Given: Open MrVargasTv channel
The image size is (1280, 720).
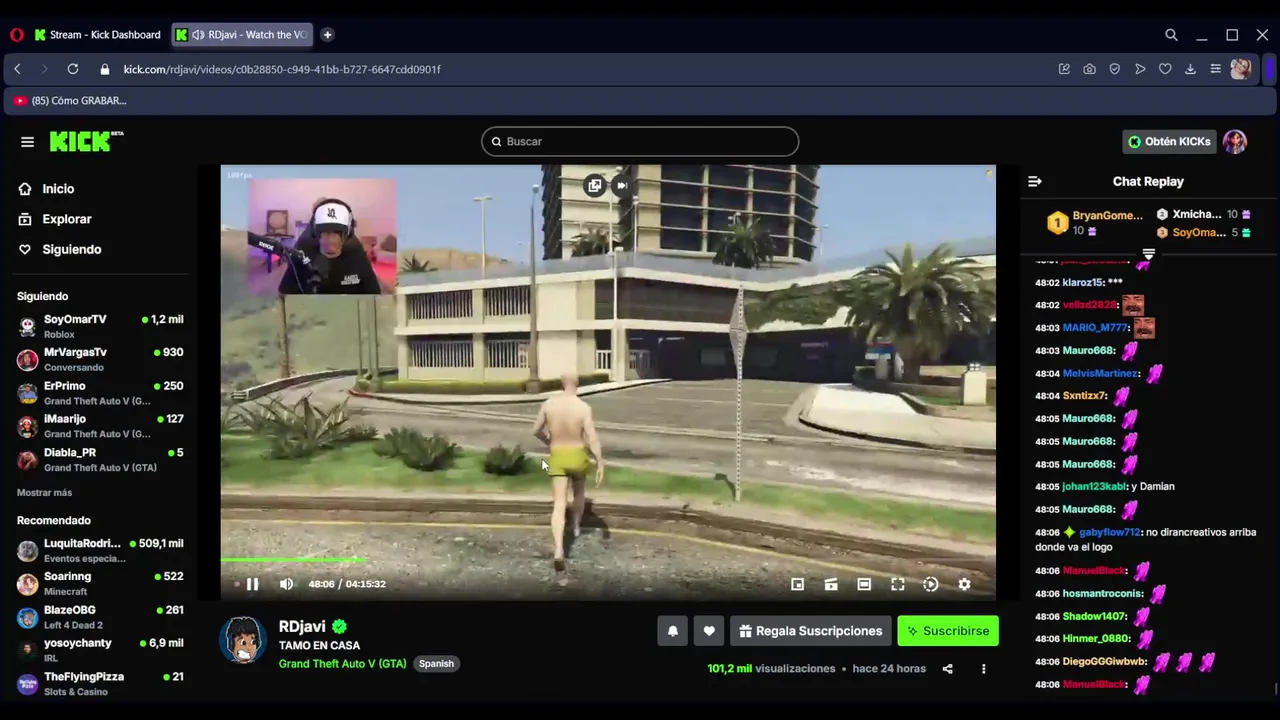Looking at the screenshot, I should (x=100, y=359).
